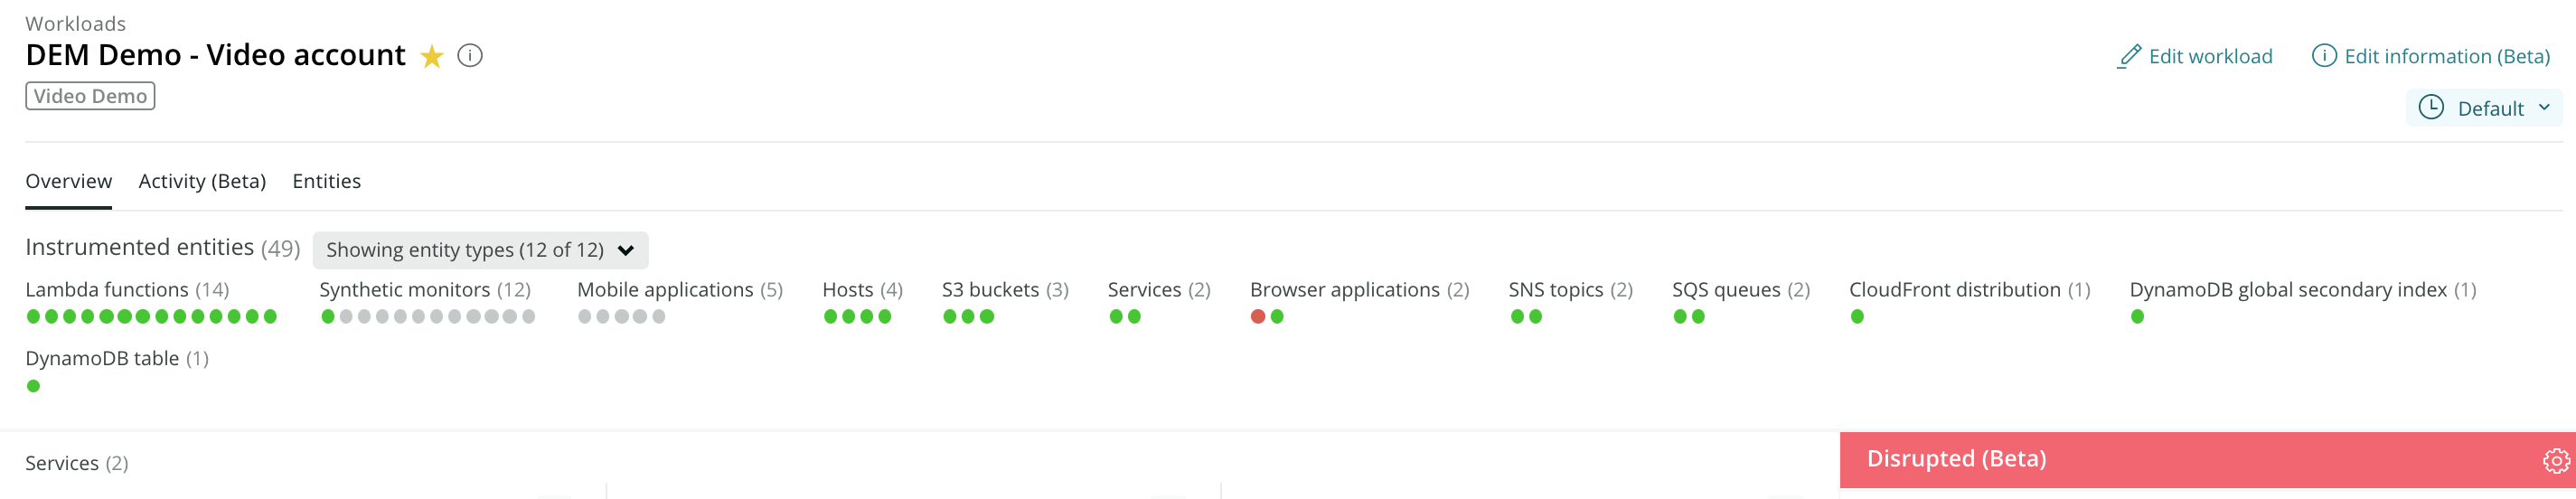Screen dimensions: 2576x499
Task: Click the clock icon in time picker
Action: (x=2431, y=107)
